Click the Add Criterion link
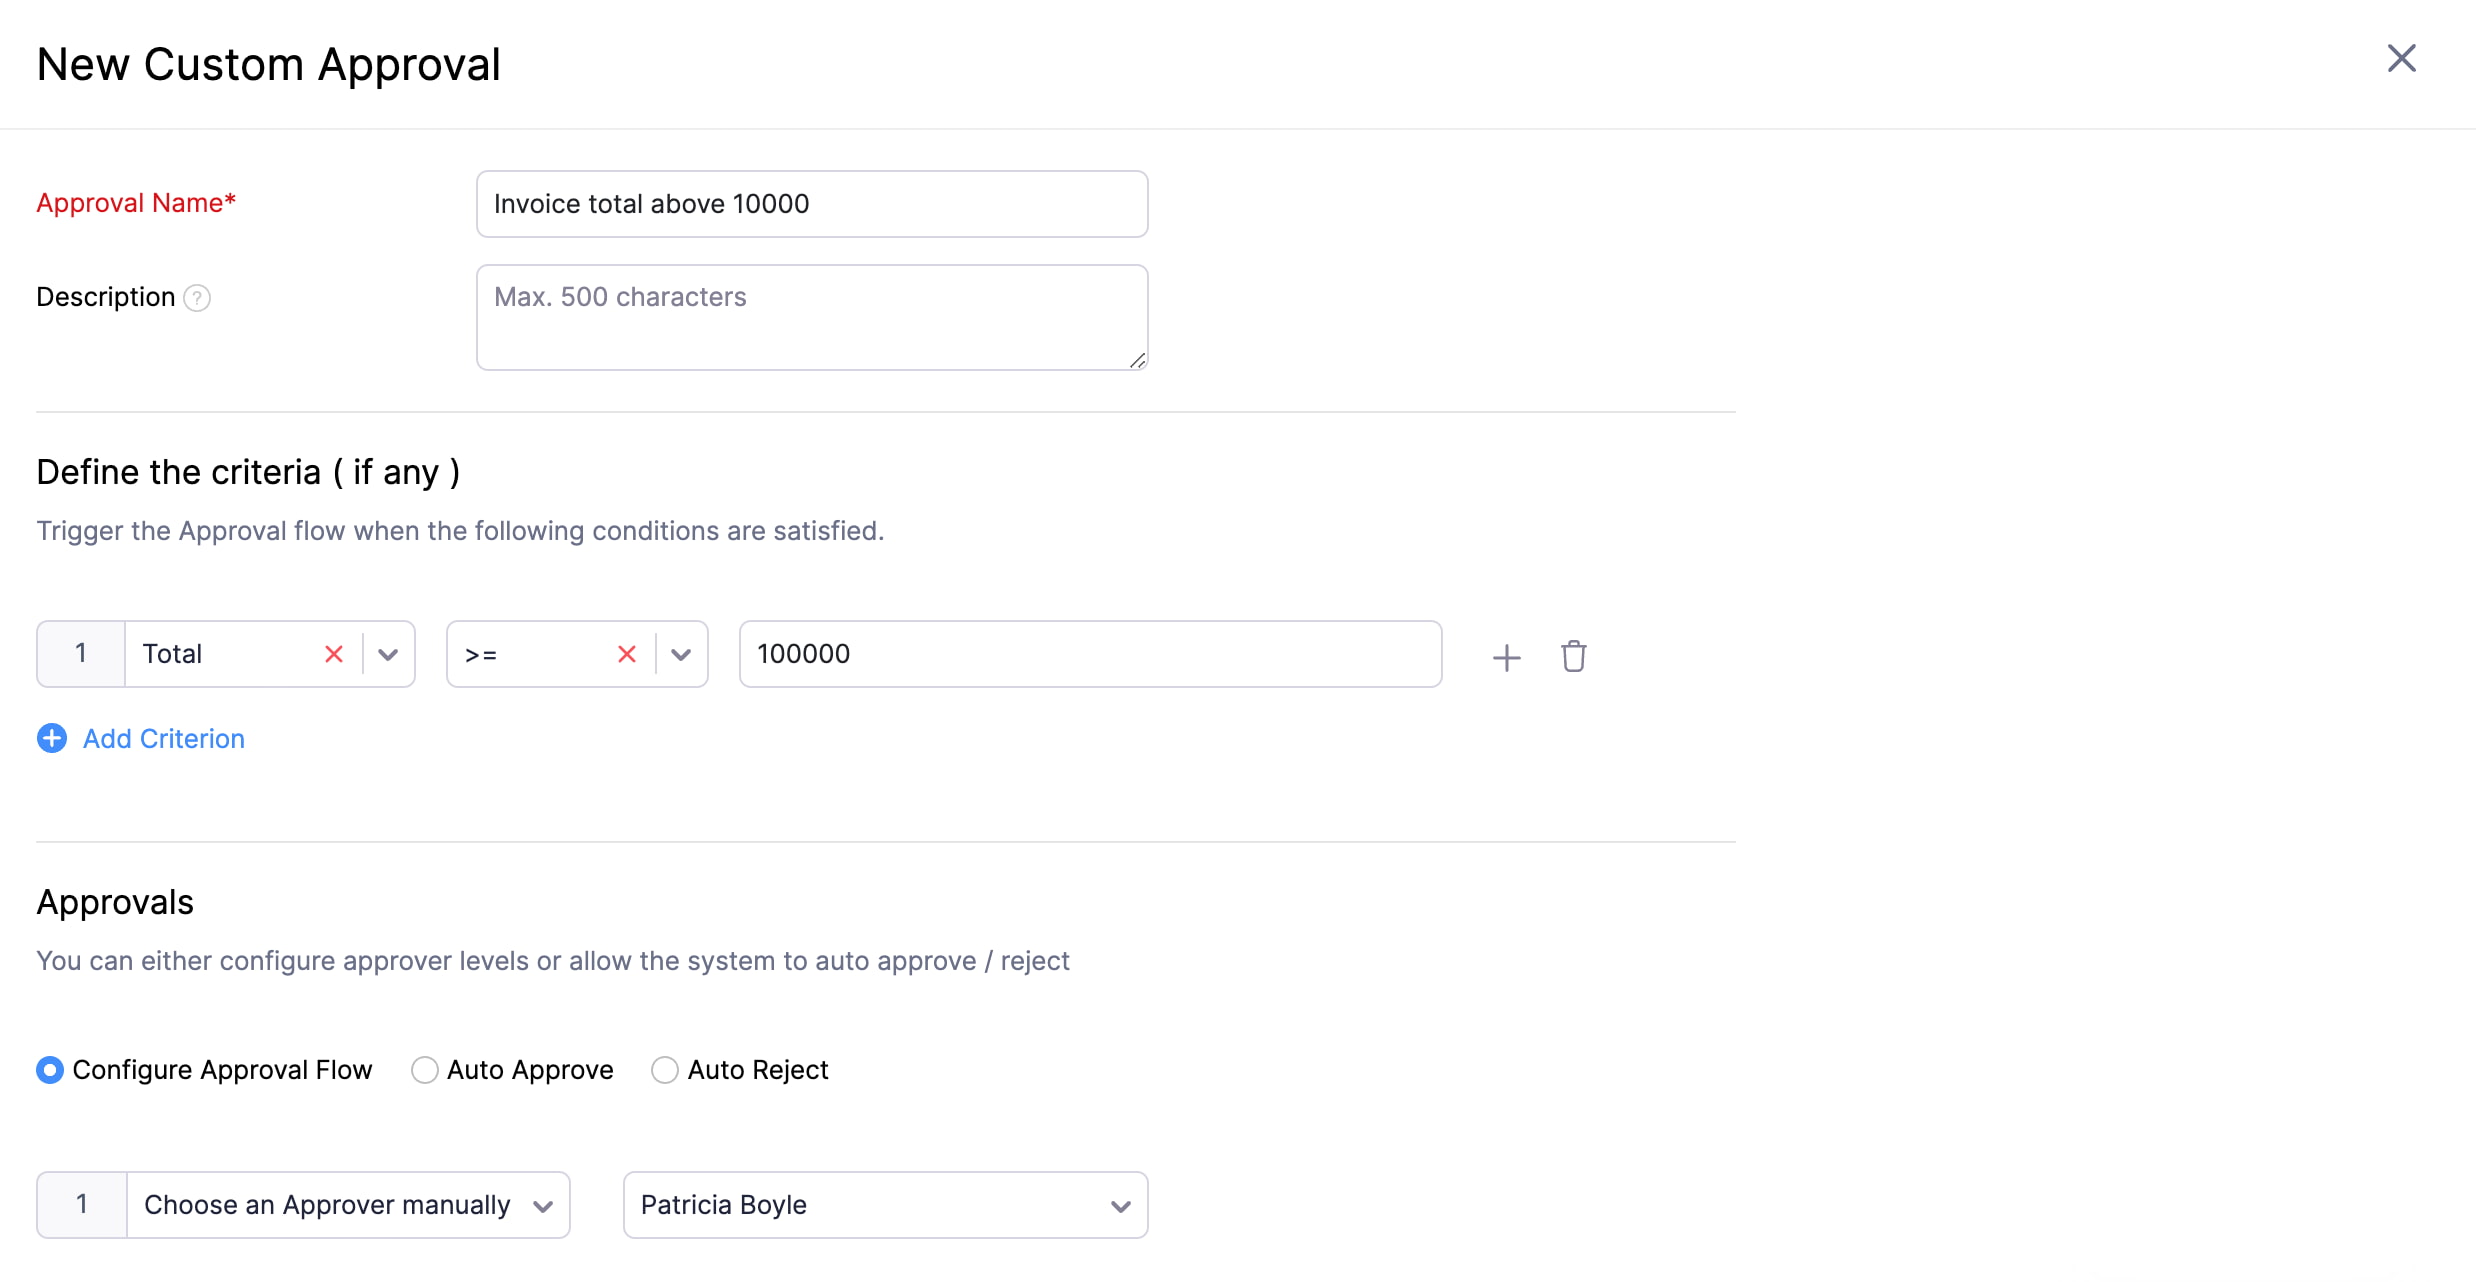This screenshot has width=2476, height=1282. click(x=163, y=738)
